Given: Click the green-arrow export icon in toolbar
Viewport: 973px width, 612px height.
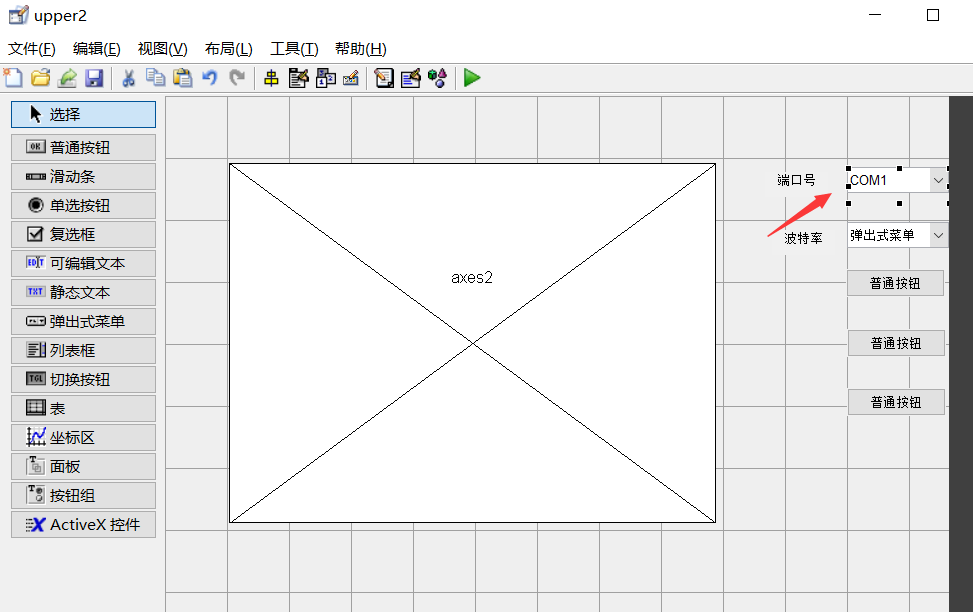Looking at the screenshot, I should [67, 78].
